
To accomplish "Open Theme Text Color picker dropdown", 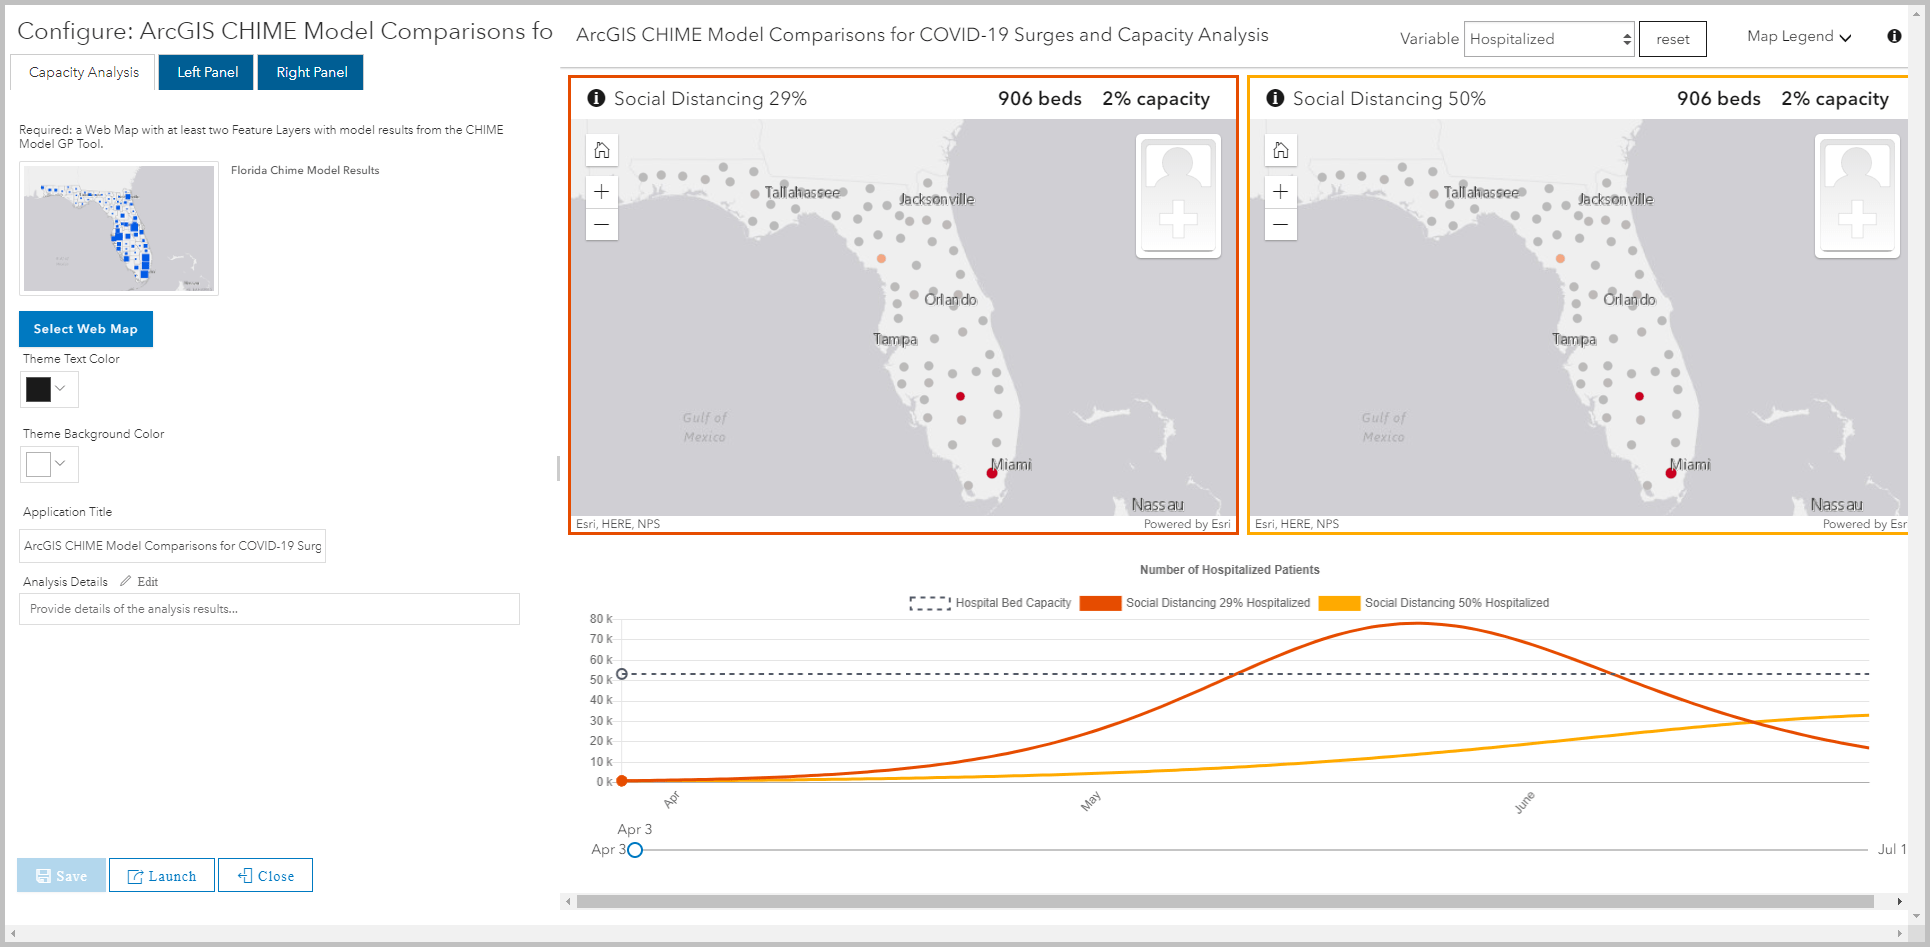I will pos(61,388).
